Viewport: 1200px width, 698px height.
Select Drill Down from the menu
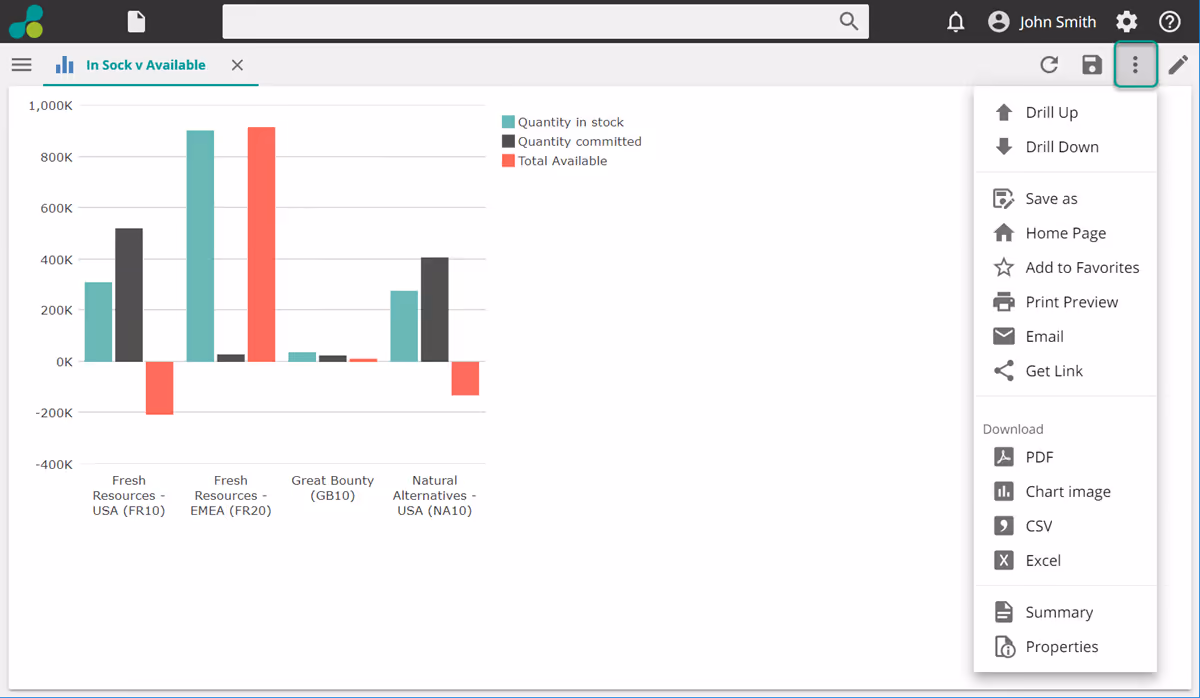[x=1061, y=147]
